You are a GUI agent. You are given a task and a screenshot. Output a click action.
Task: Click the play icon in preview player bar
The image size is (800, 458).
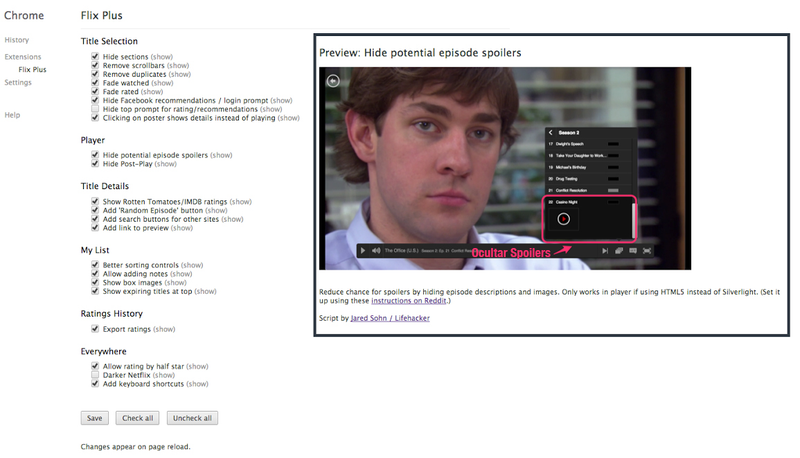point(363,250)
